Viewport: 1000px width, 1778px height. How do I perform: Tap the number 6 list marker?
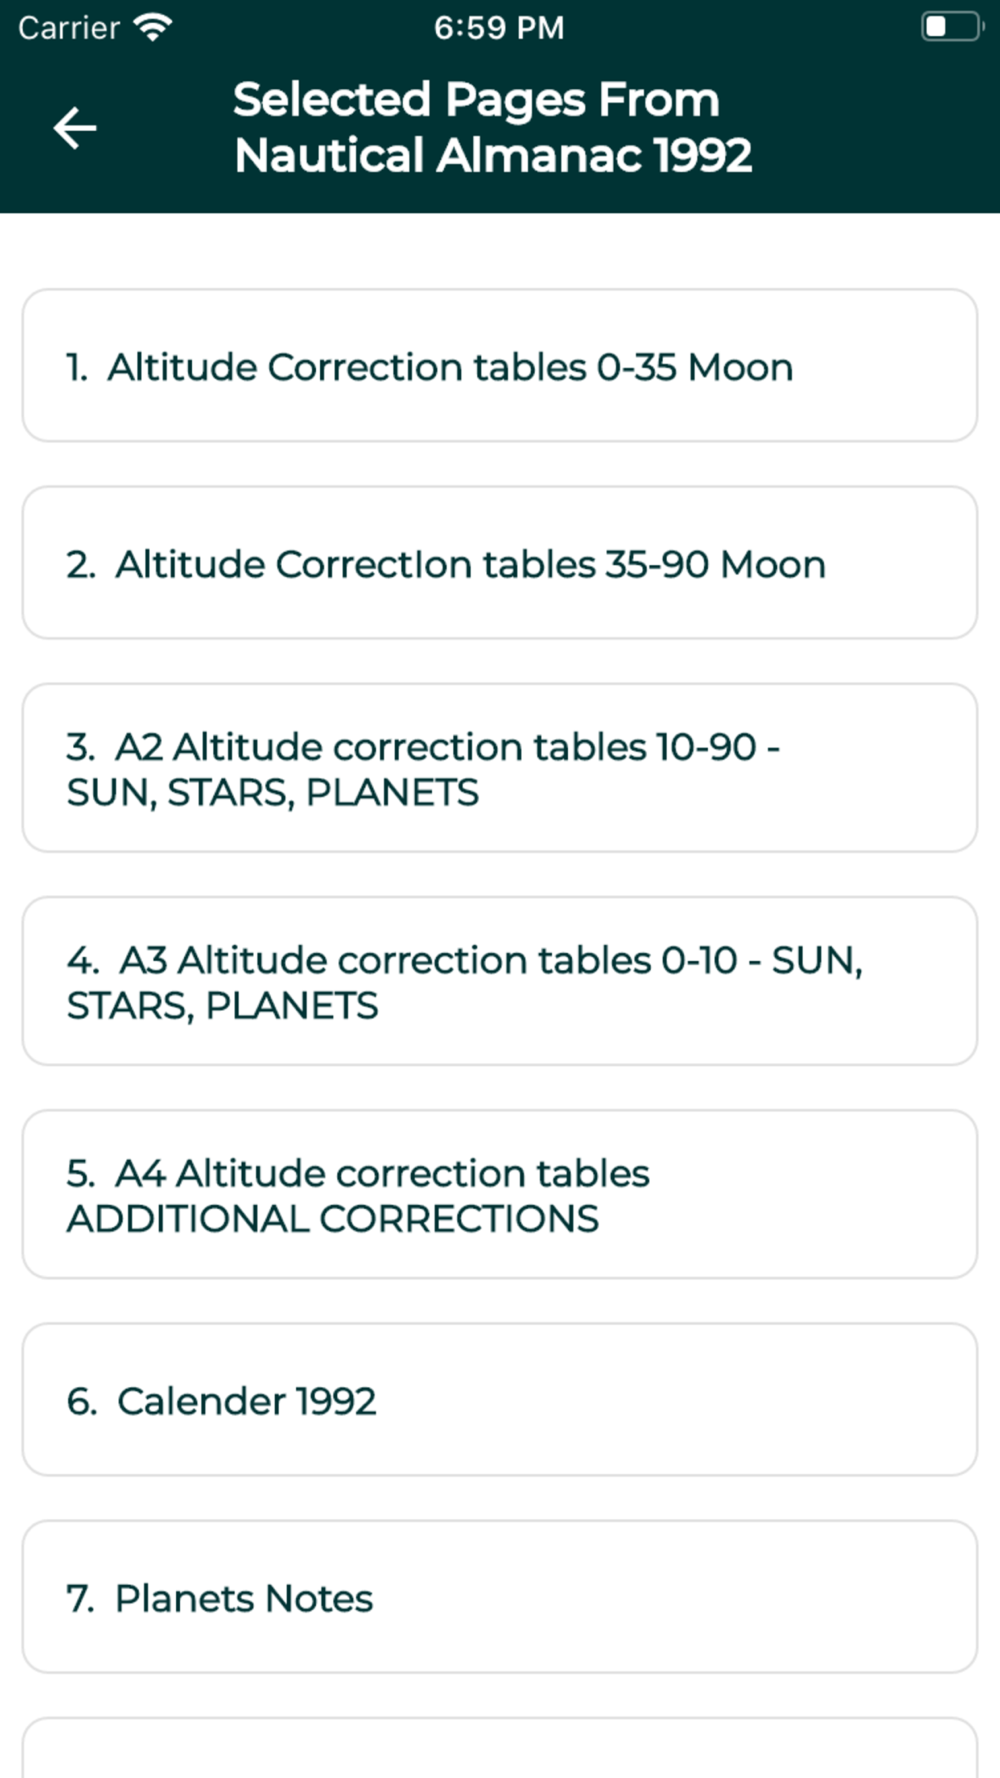point(82,1401)
